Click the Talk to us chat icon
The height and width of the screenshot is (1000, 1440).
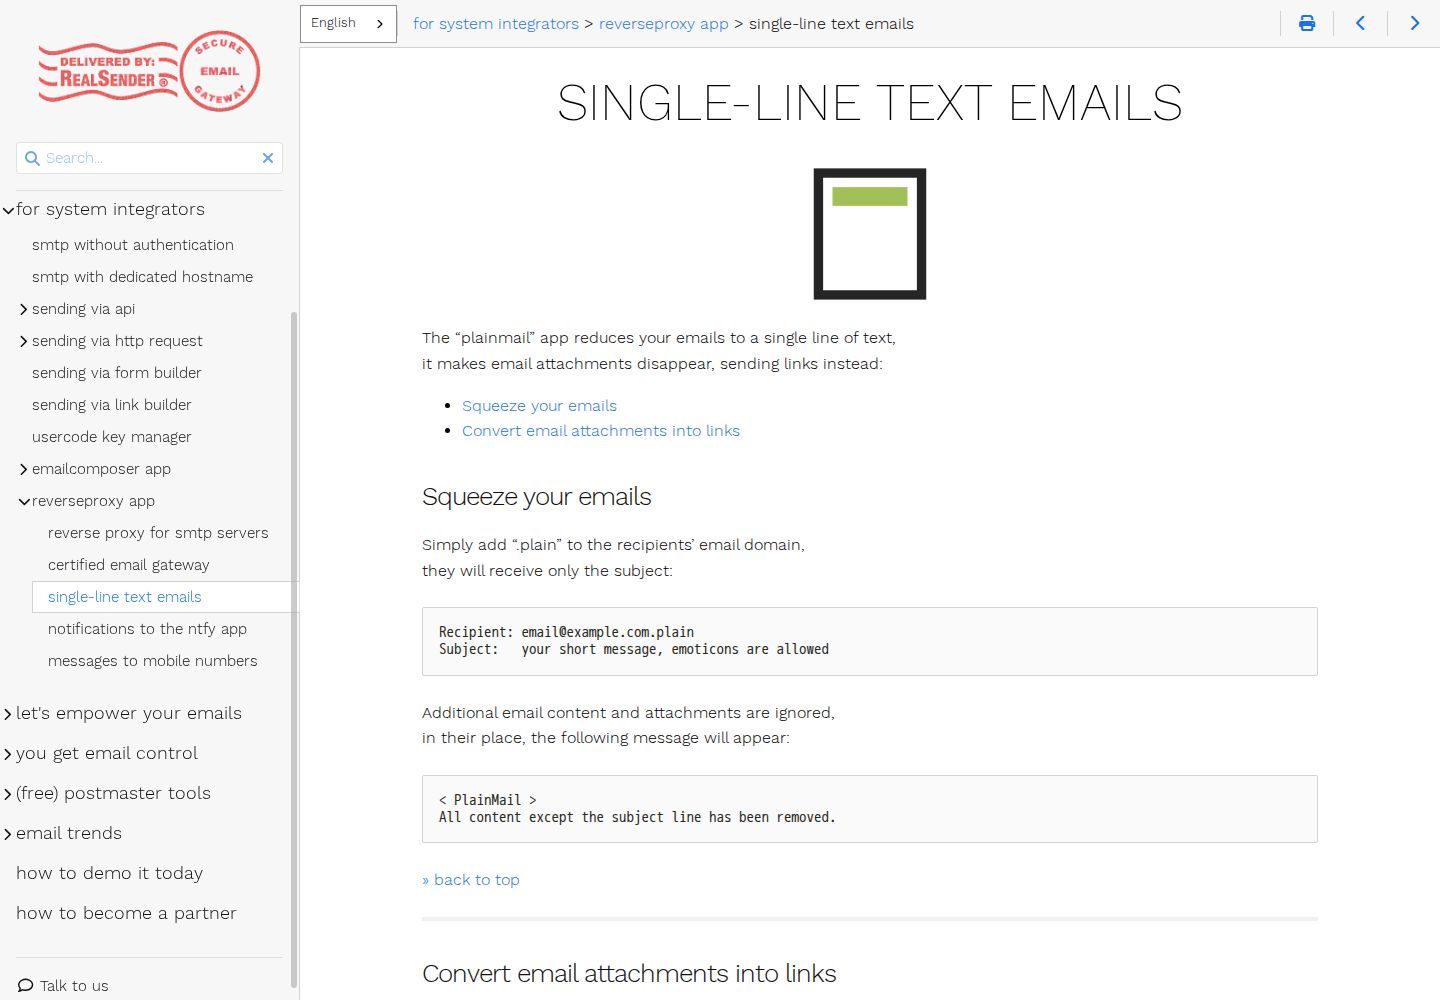pos(26,985)
